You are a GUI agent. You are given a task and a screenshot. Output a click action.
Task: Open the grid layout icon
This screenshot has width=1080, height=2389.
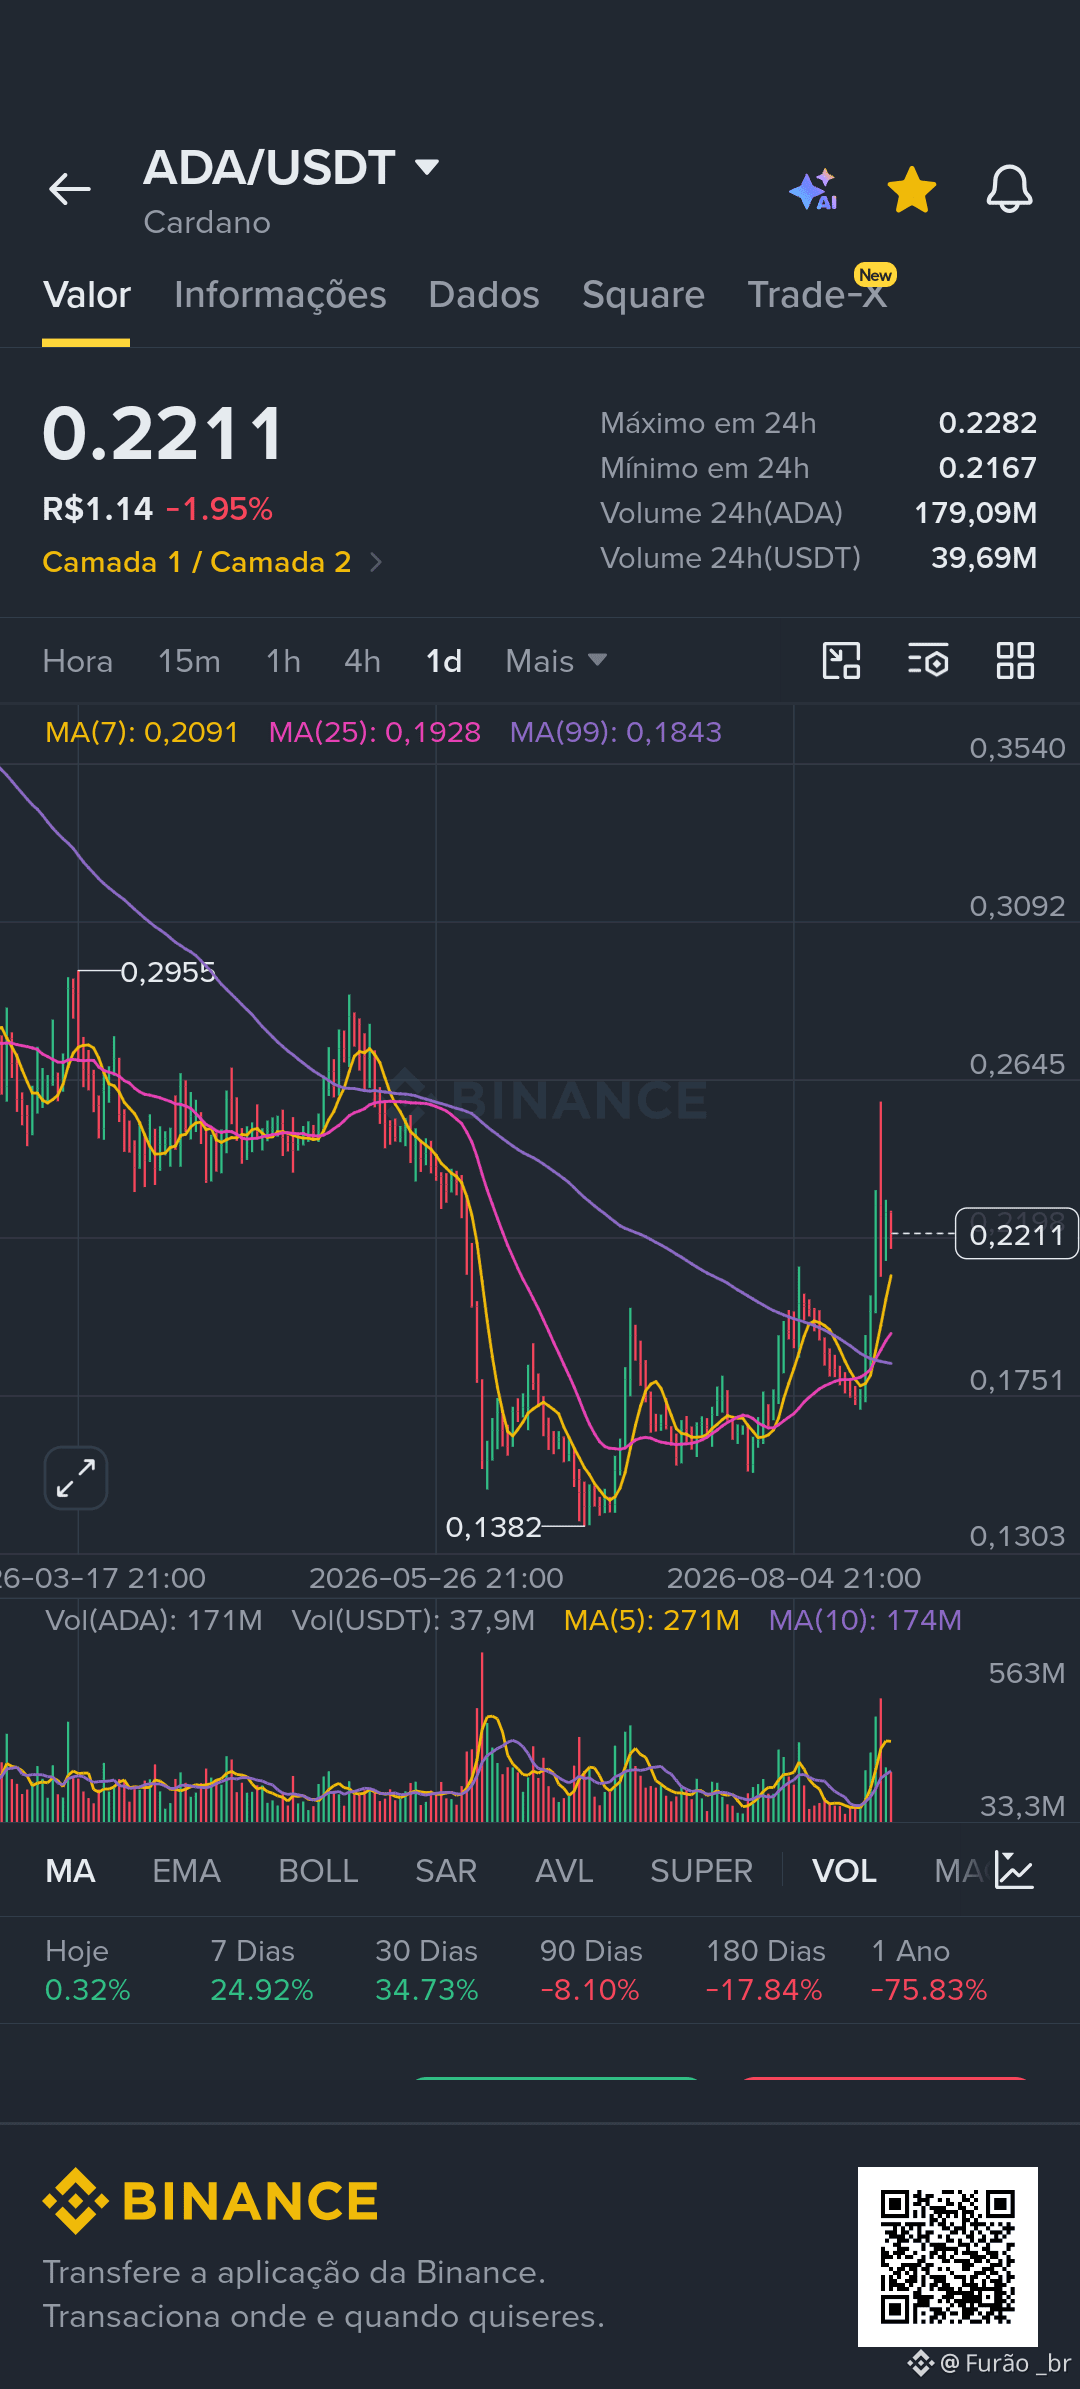click(x=1015, y=661)
